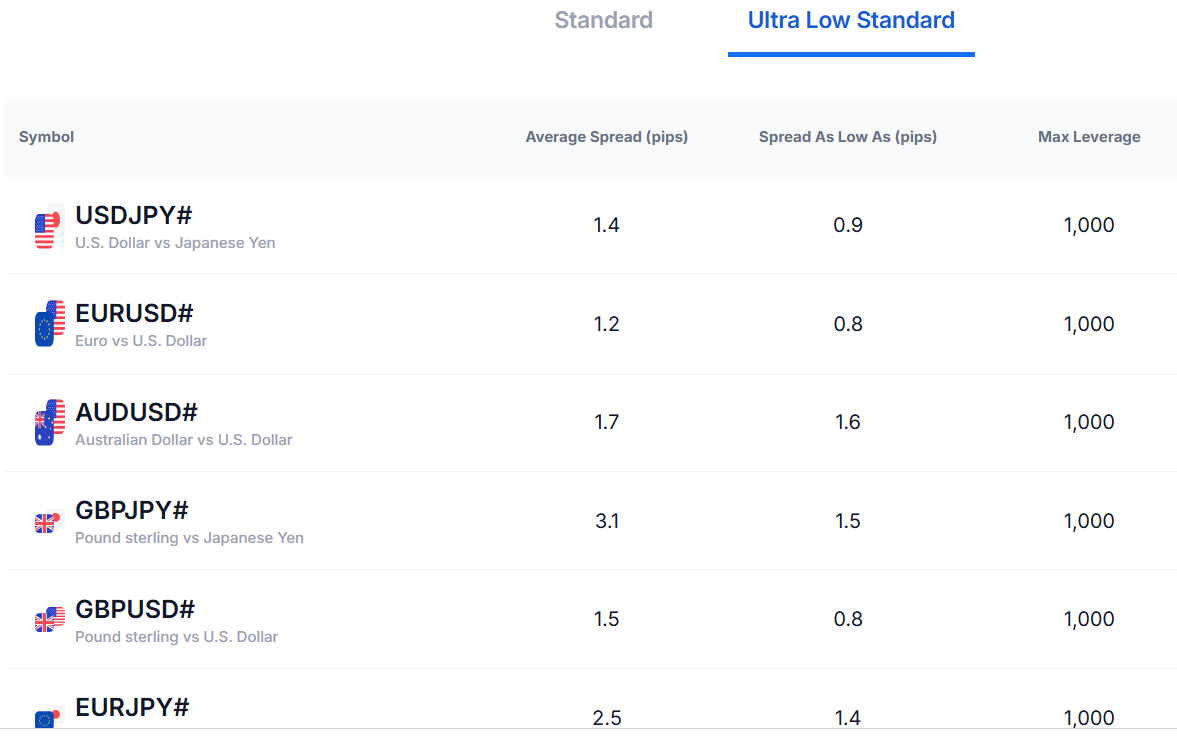Click the Average Spread (pips) column header
Screen dimensions: 1177x747
pyautogui.click(x=606, y=137)
